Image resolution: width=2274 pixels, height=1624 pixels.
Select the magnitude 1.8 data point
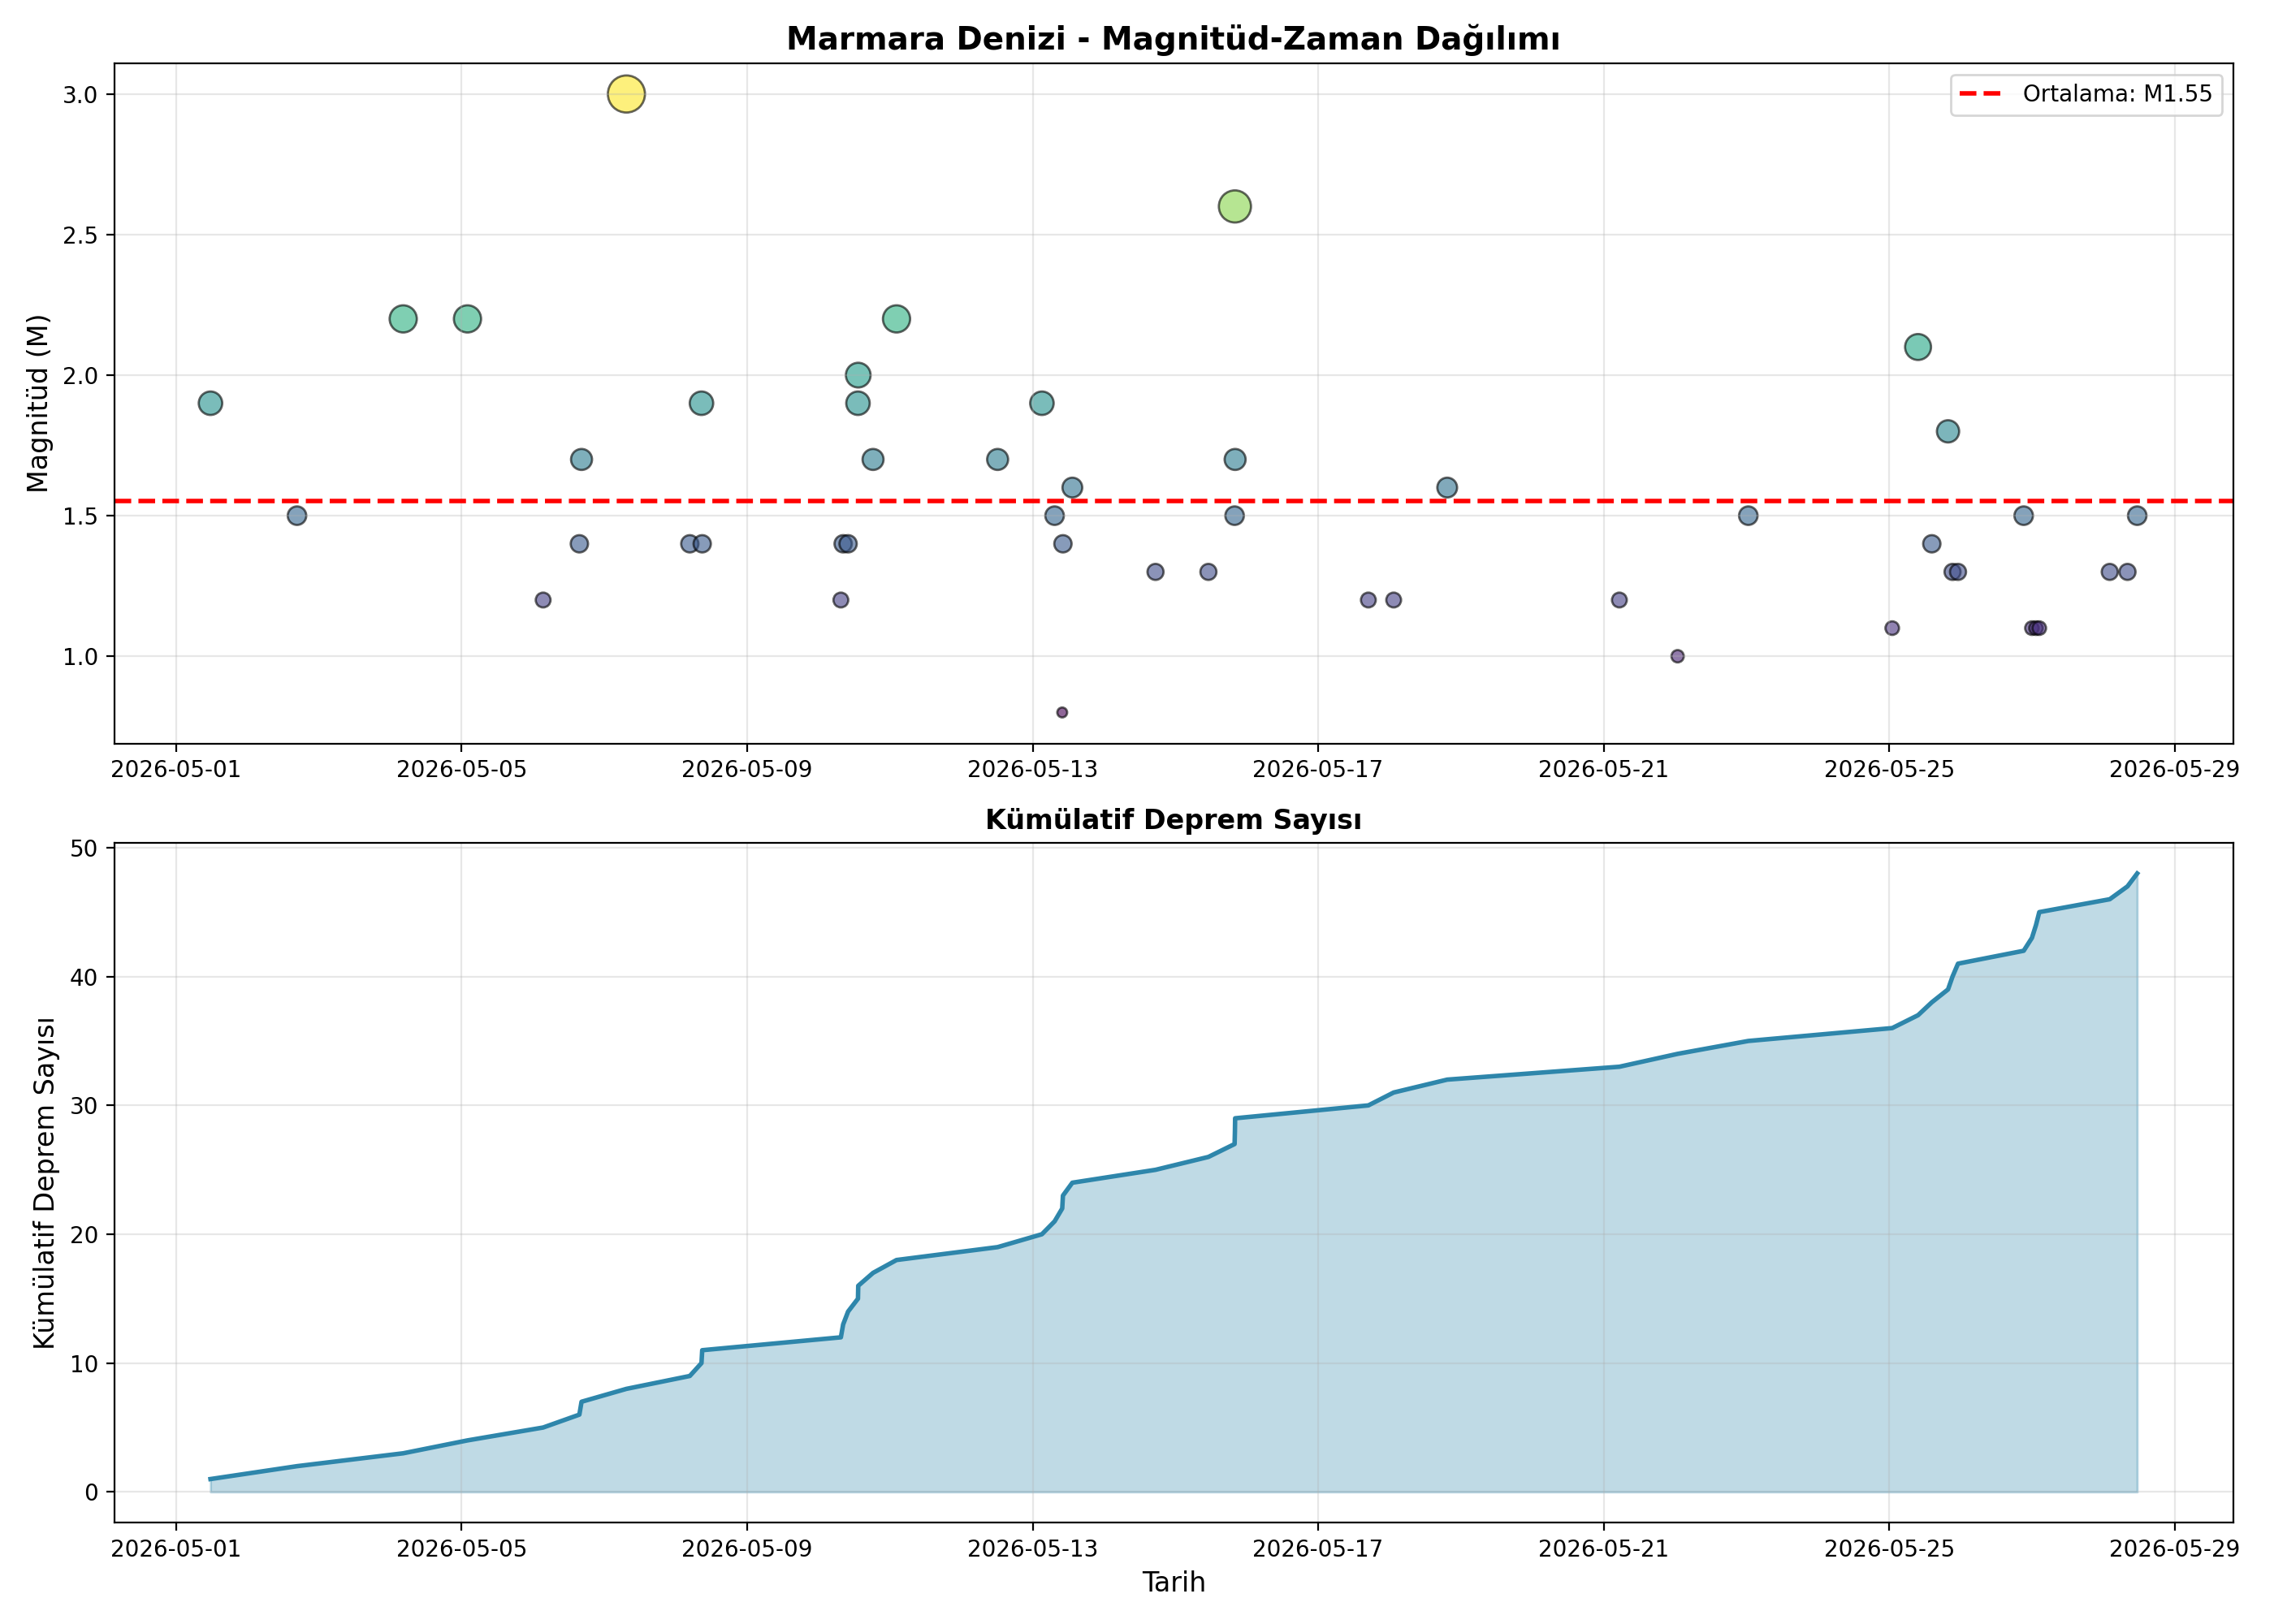1947,432
